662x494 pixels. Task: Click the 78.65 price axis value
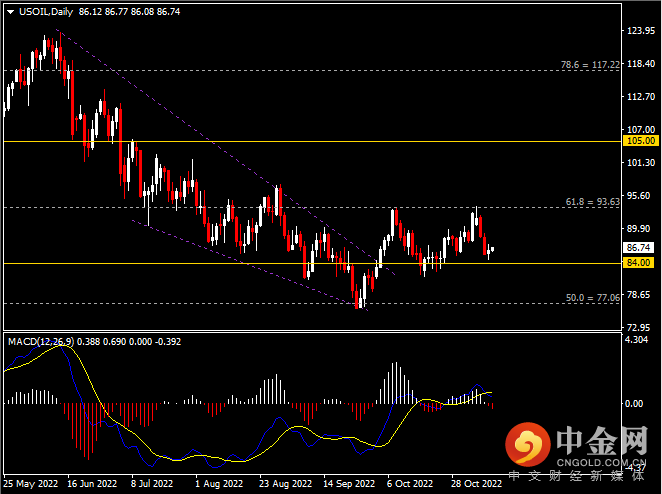point(638,294)
